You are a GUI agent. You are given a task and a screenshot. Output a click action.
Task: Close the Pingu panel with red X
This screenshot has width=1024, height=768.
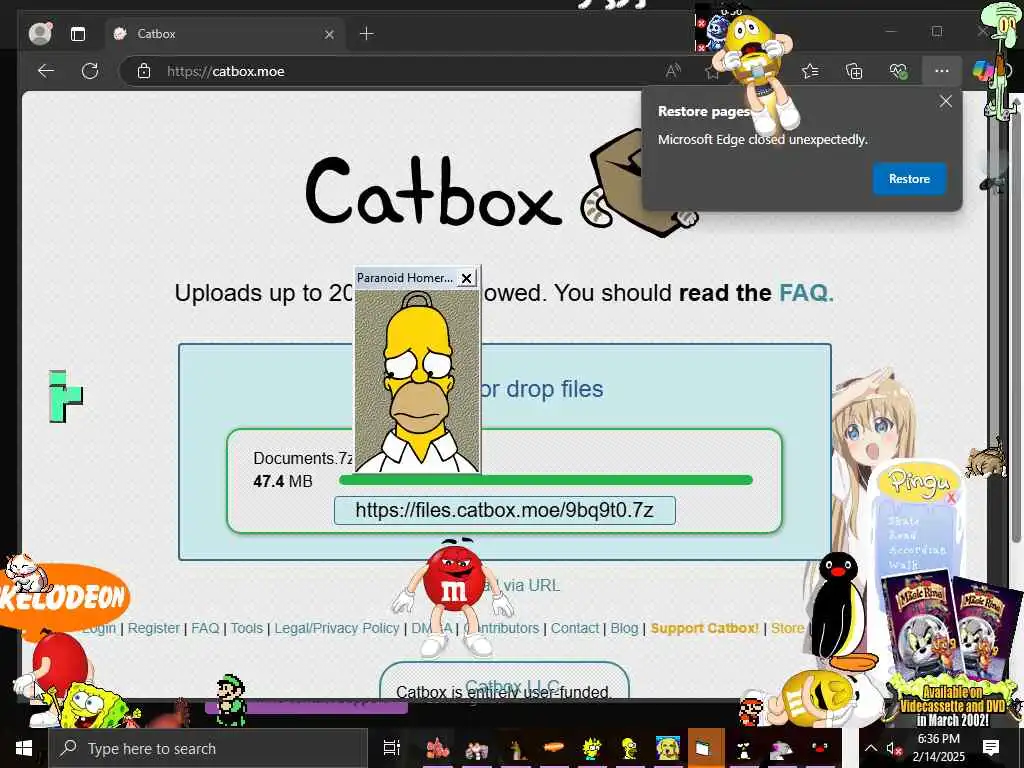coord(951,498)
